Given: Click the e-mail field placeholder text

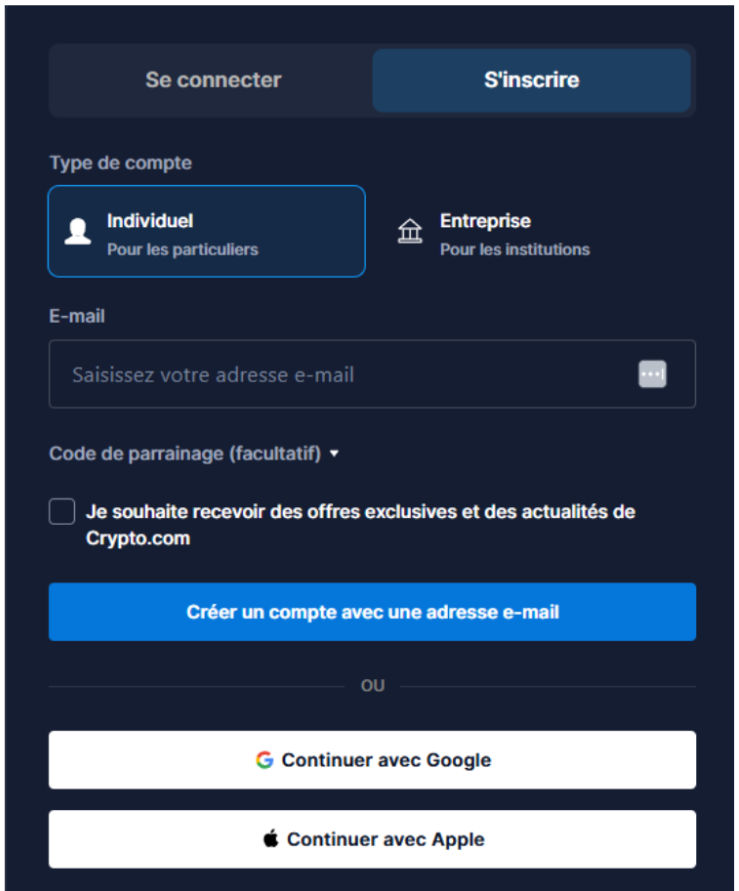Looking at the screenshot, I should click(212, 374).
